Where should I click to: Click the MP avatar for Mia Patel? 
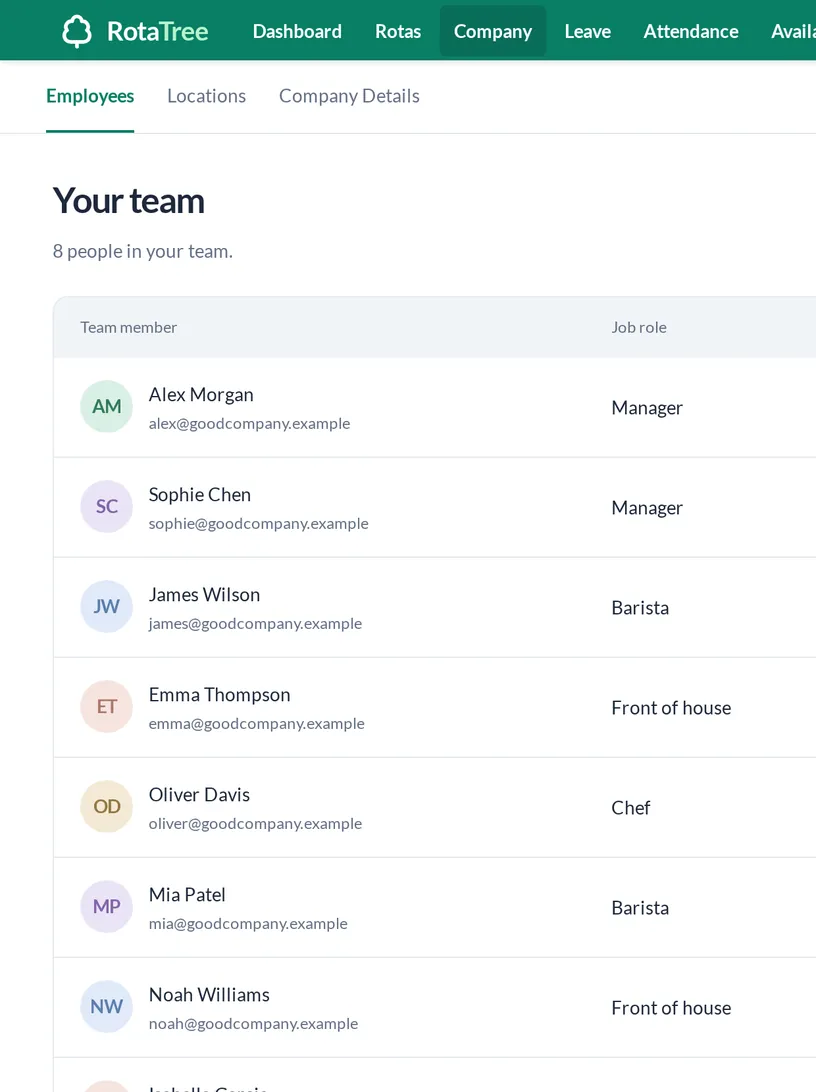[x=107, y=907]
